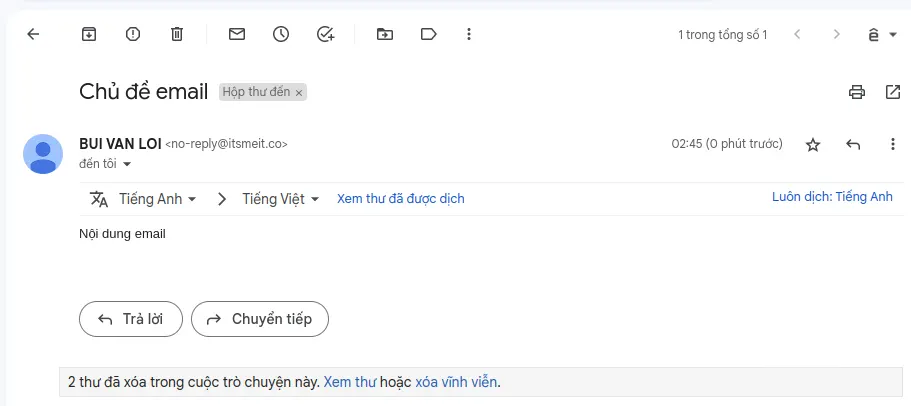Snooze the email with the clock icon

(x=281, y=34)
